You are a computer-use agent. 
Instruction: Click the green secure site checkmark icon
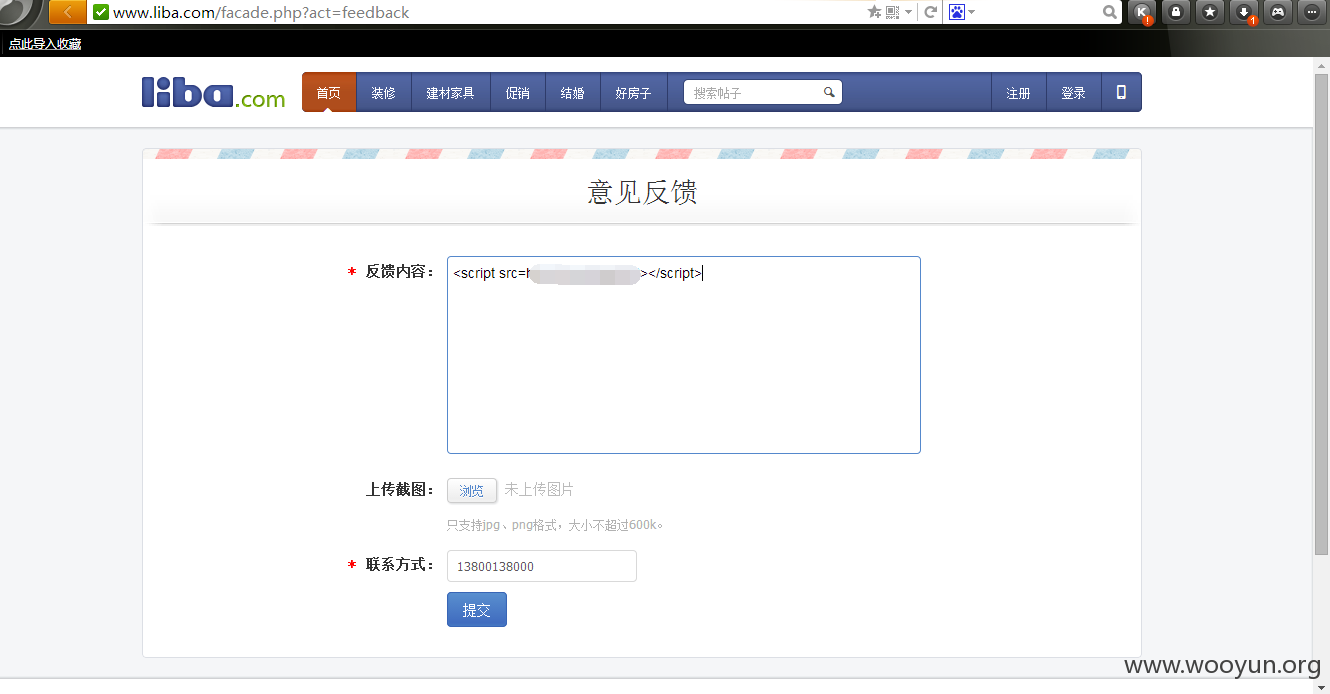click(x=101, y=12)
